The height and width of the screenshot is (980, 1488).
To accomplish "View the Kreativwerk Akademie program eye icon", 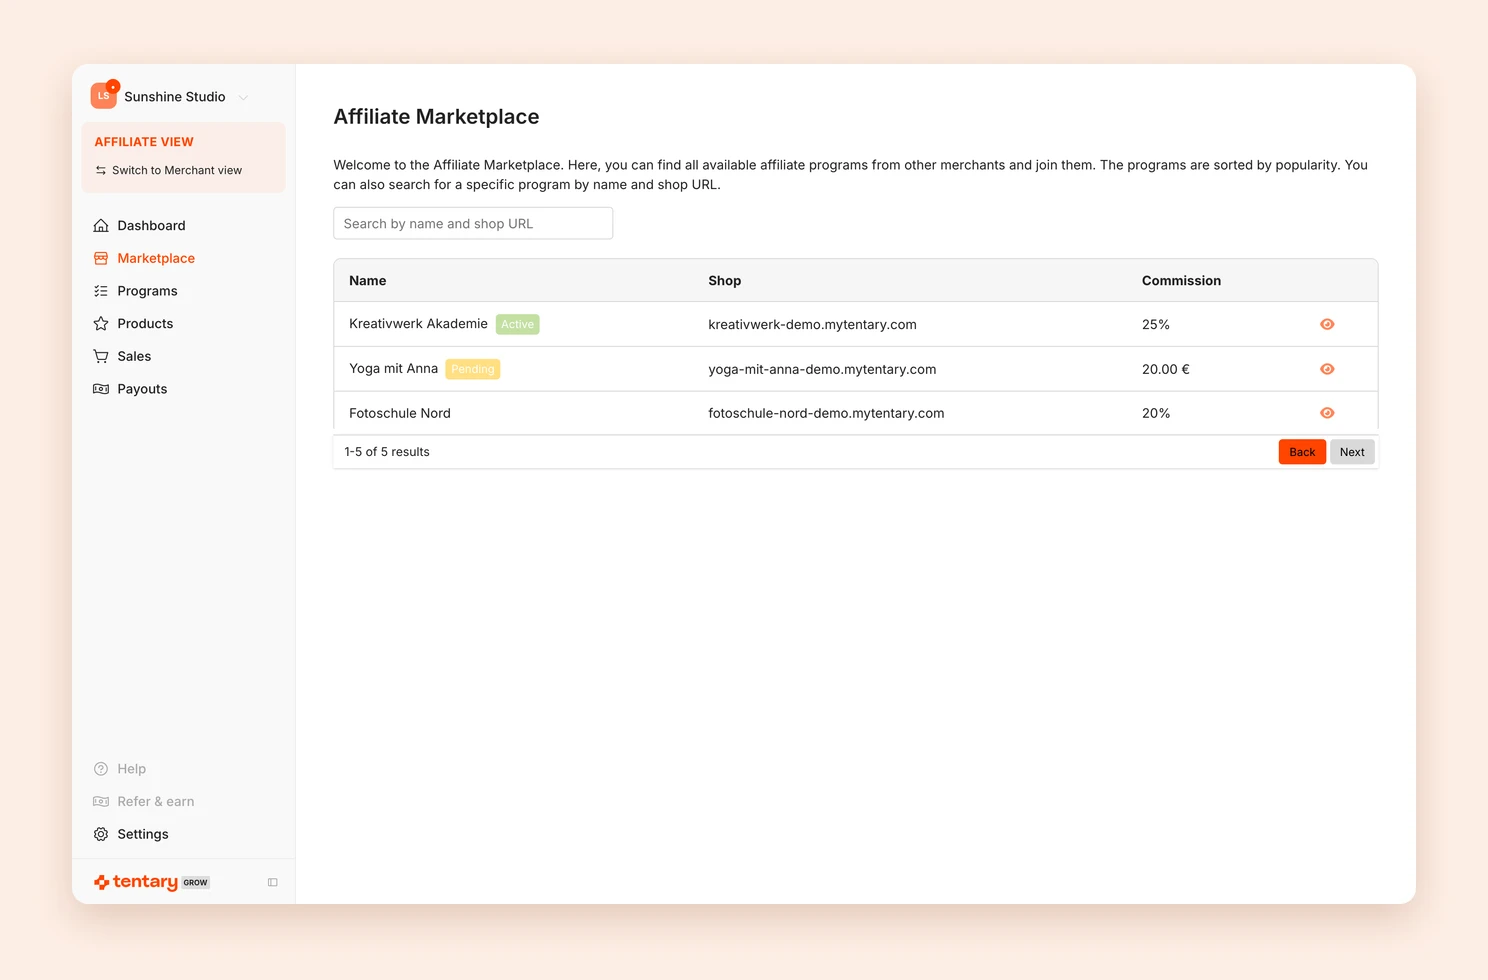I will (x=1327, y=324).
